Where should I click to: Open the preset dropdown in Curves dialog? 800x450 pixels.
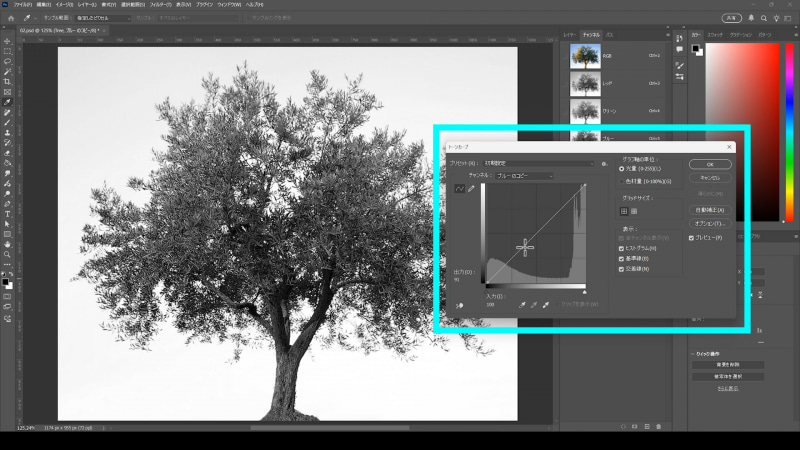tap(539, 164)
